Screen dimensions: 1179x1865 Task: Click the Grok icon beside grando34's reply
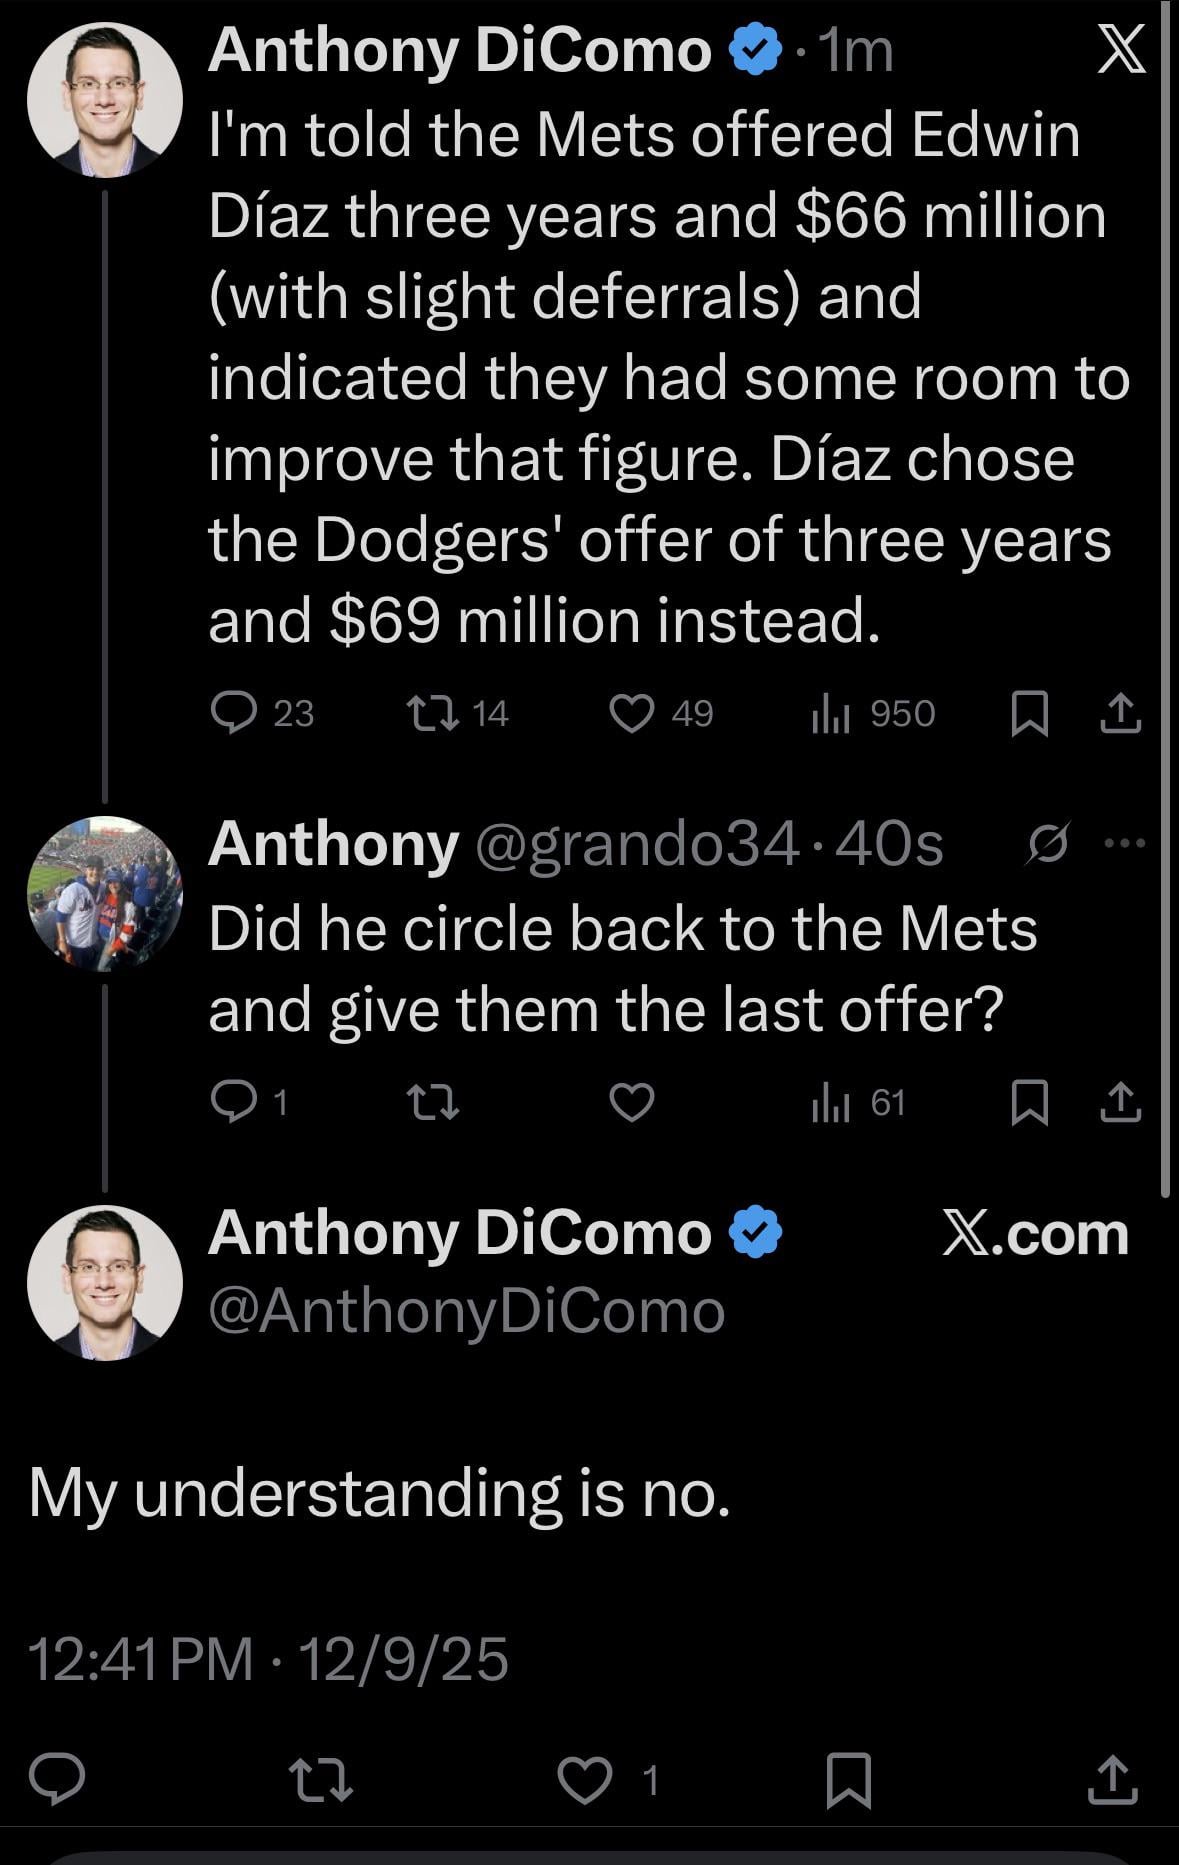[1050, 844]
